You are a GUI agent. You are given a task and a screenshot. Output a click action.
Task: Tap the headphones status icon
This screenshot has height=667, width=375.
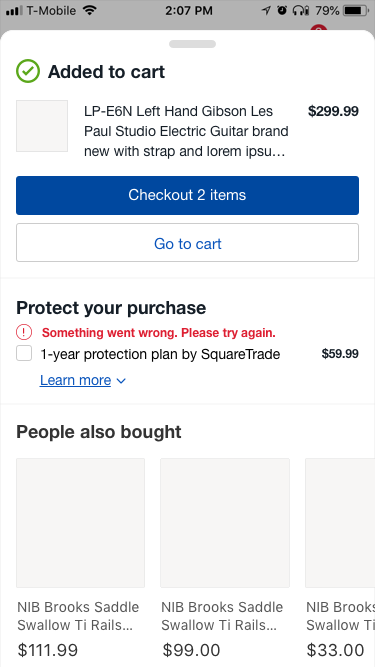(x=301, y=10)
